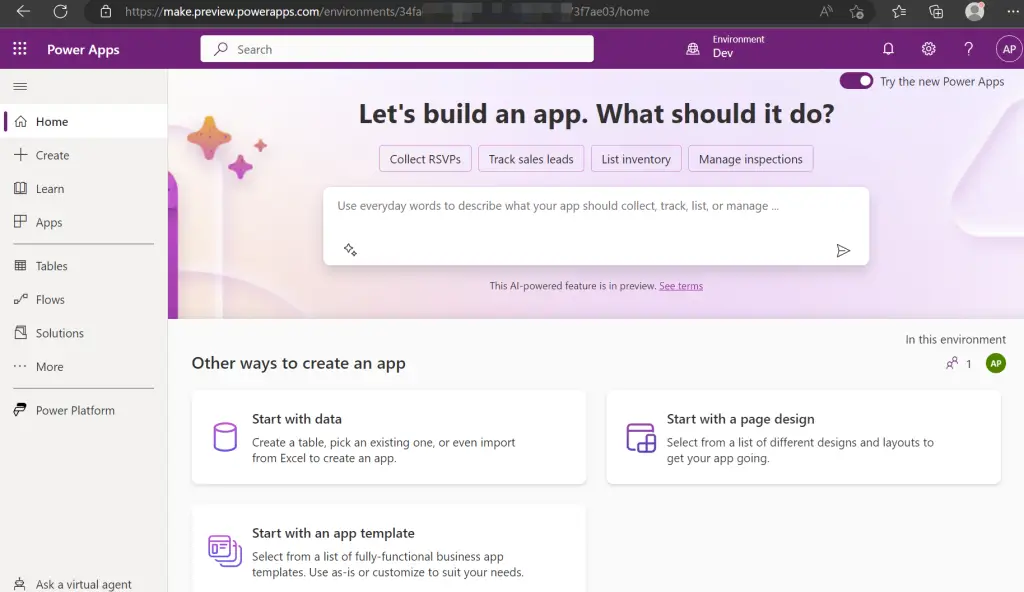
Task: Click the people icon under In this environment
Action: pos(952,363)
